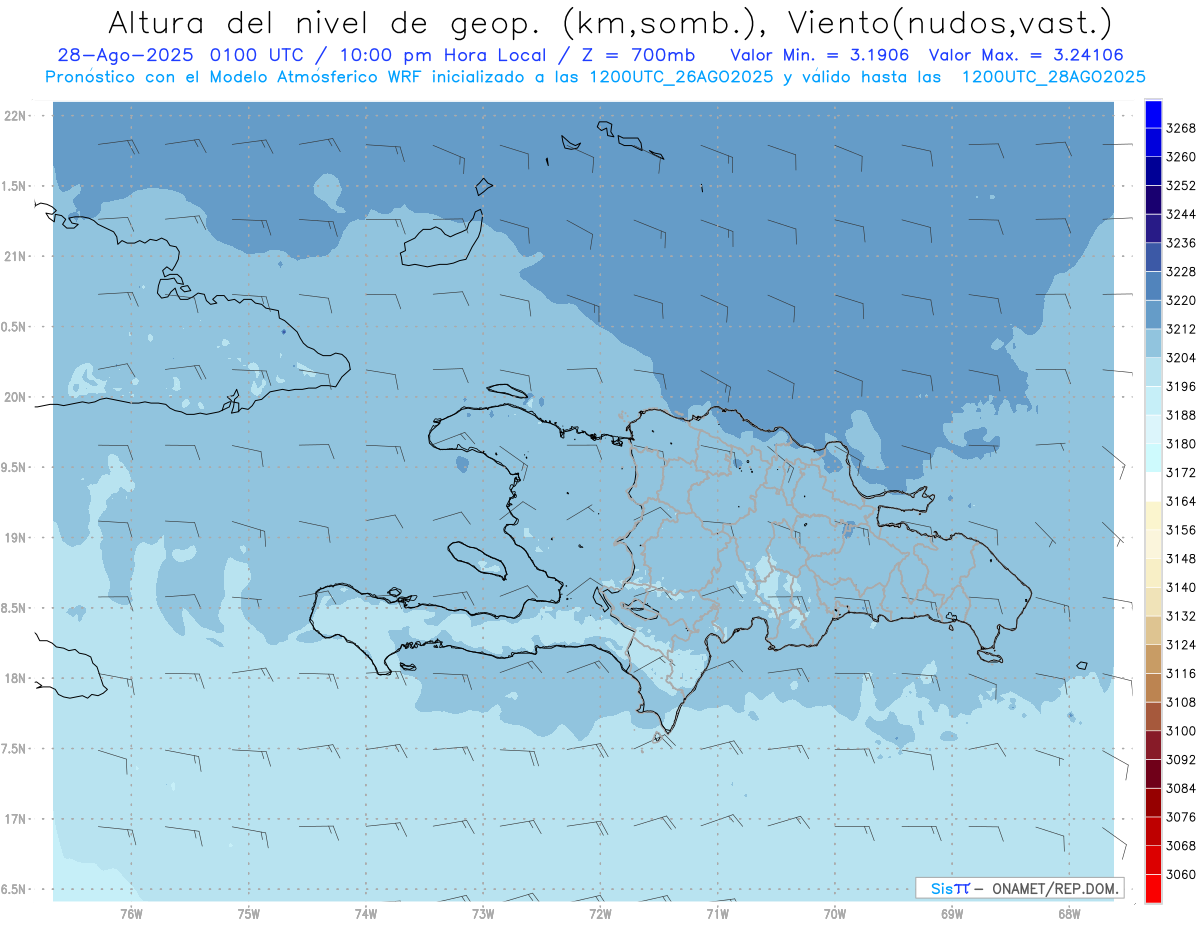Click the 3252 colorbar value
1200x927 pixels.
click(1181, 186)
